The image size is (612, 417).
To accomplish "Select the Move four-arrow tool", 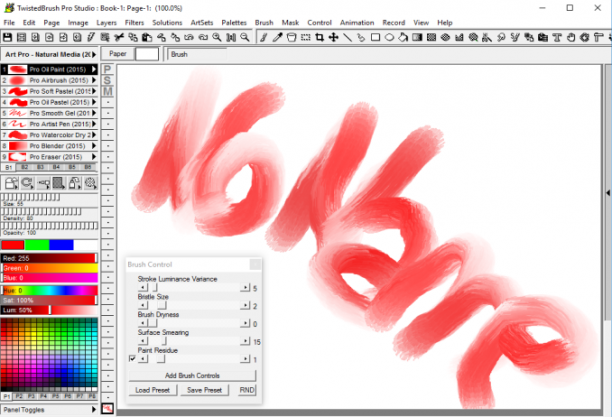I will click(x=333, y=37).
